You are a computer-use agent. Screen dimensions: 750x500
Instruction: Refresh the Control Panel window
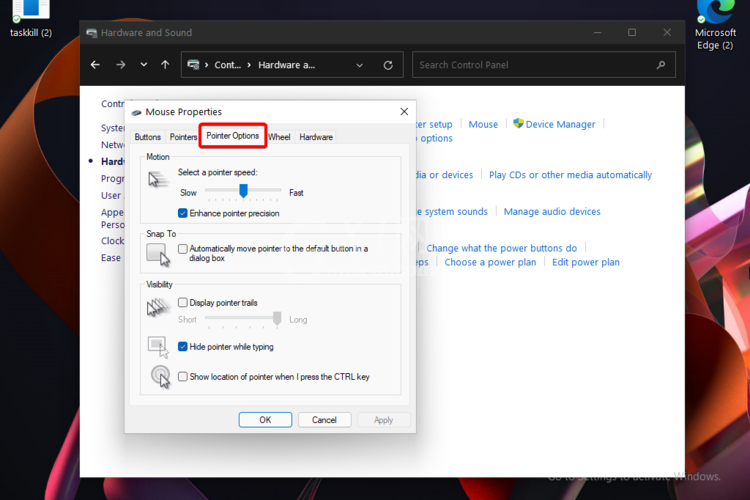tap(388, 65)
